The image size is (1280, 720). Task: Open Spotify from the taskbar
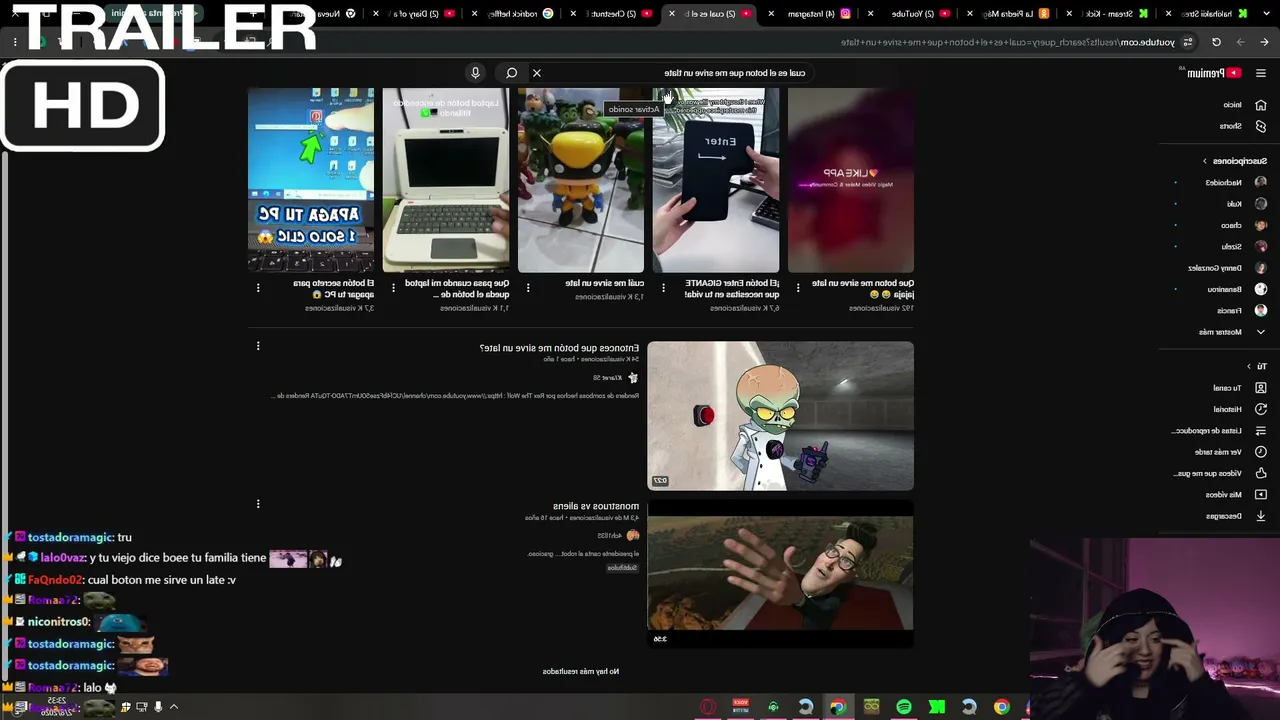click(x=904, y=707)
